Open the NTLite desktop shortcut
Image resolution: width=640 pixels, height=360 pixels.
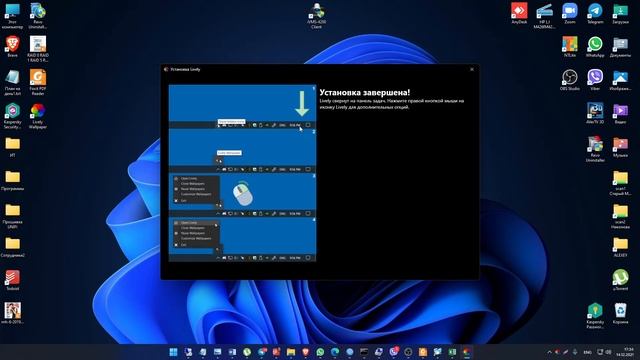[x=569, y=47]
